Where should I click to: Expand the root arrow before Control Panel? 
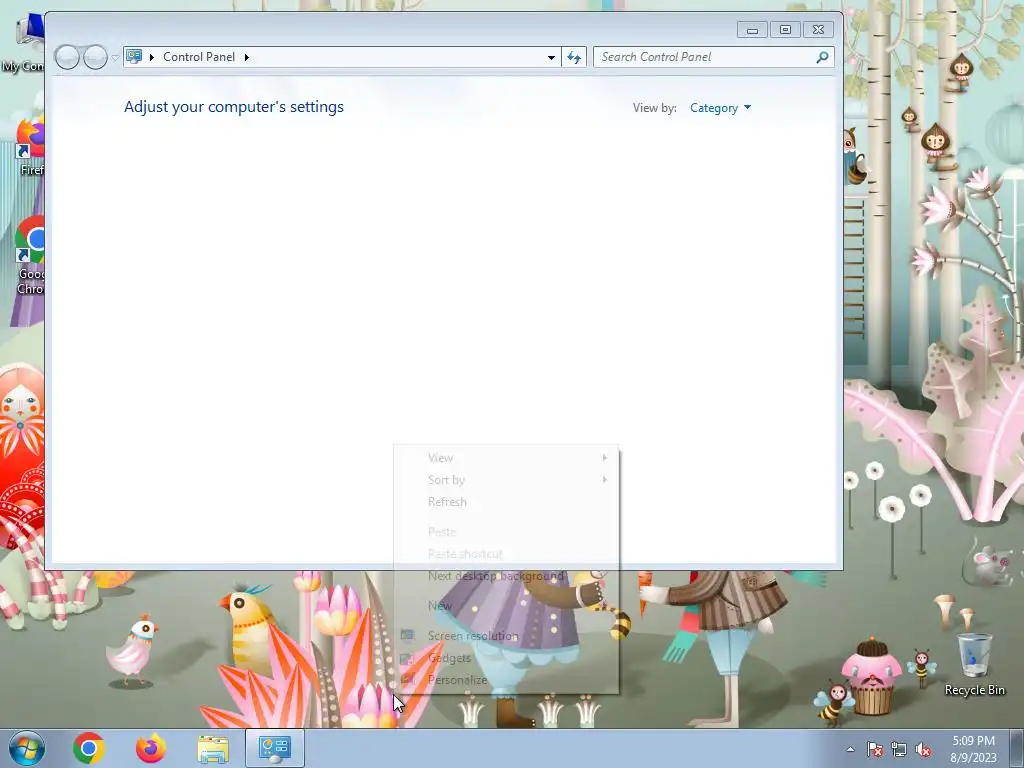[152, 57]
